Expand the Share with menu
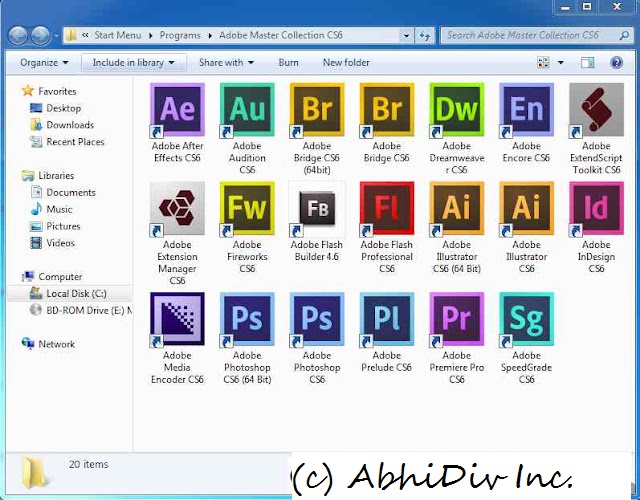This screenshot has width=640, height=500. 226,62
